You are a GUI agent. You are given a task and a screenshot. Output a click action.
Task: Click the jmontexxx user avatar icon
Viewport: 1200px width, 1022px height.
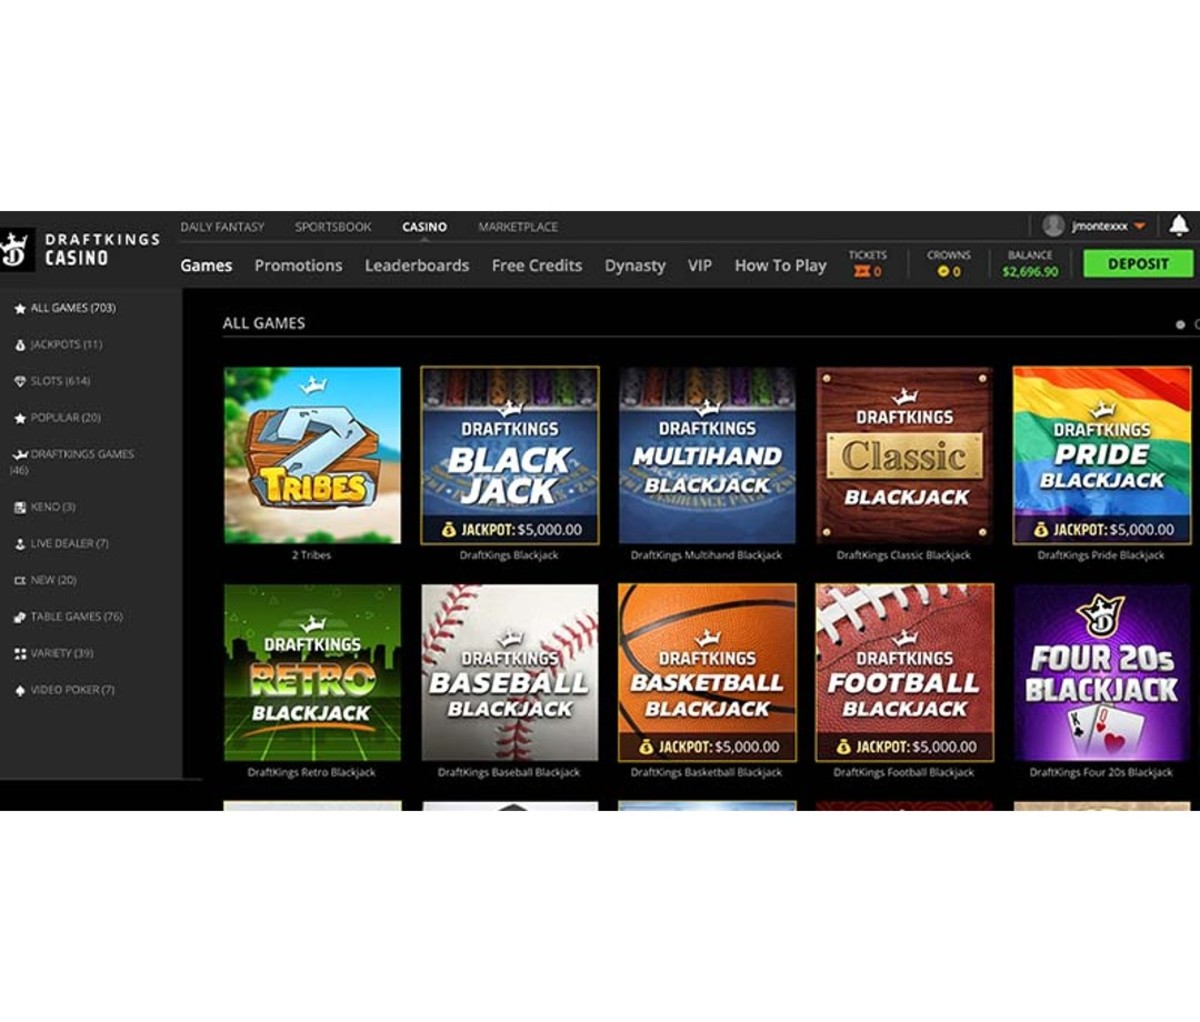(1053, 226)
